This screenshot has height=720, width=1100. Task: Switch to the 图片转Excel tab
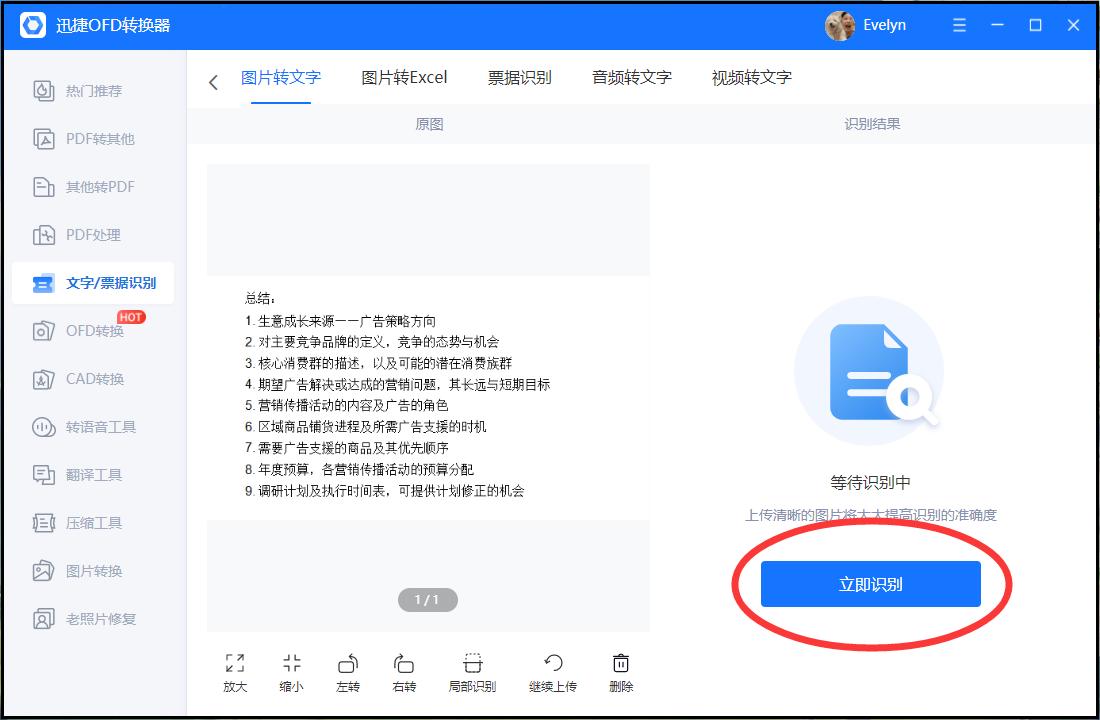404,77
